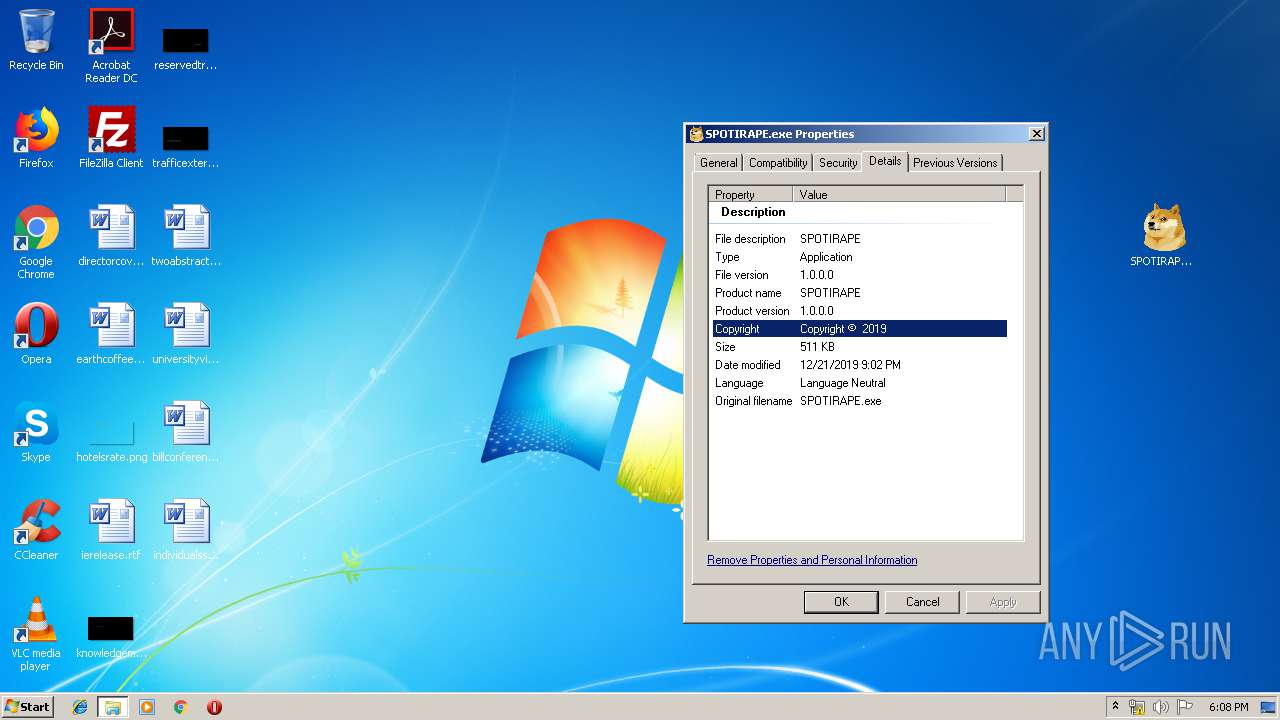
Task: Select the Details tab
Action: pyautogui.click(x=885, y=161)
